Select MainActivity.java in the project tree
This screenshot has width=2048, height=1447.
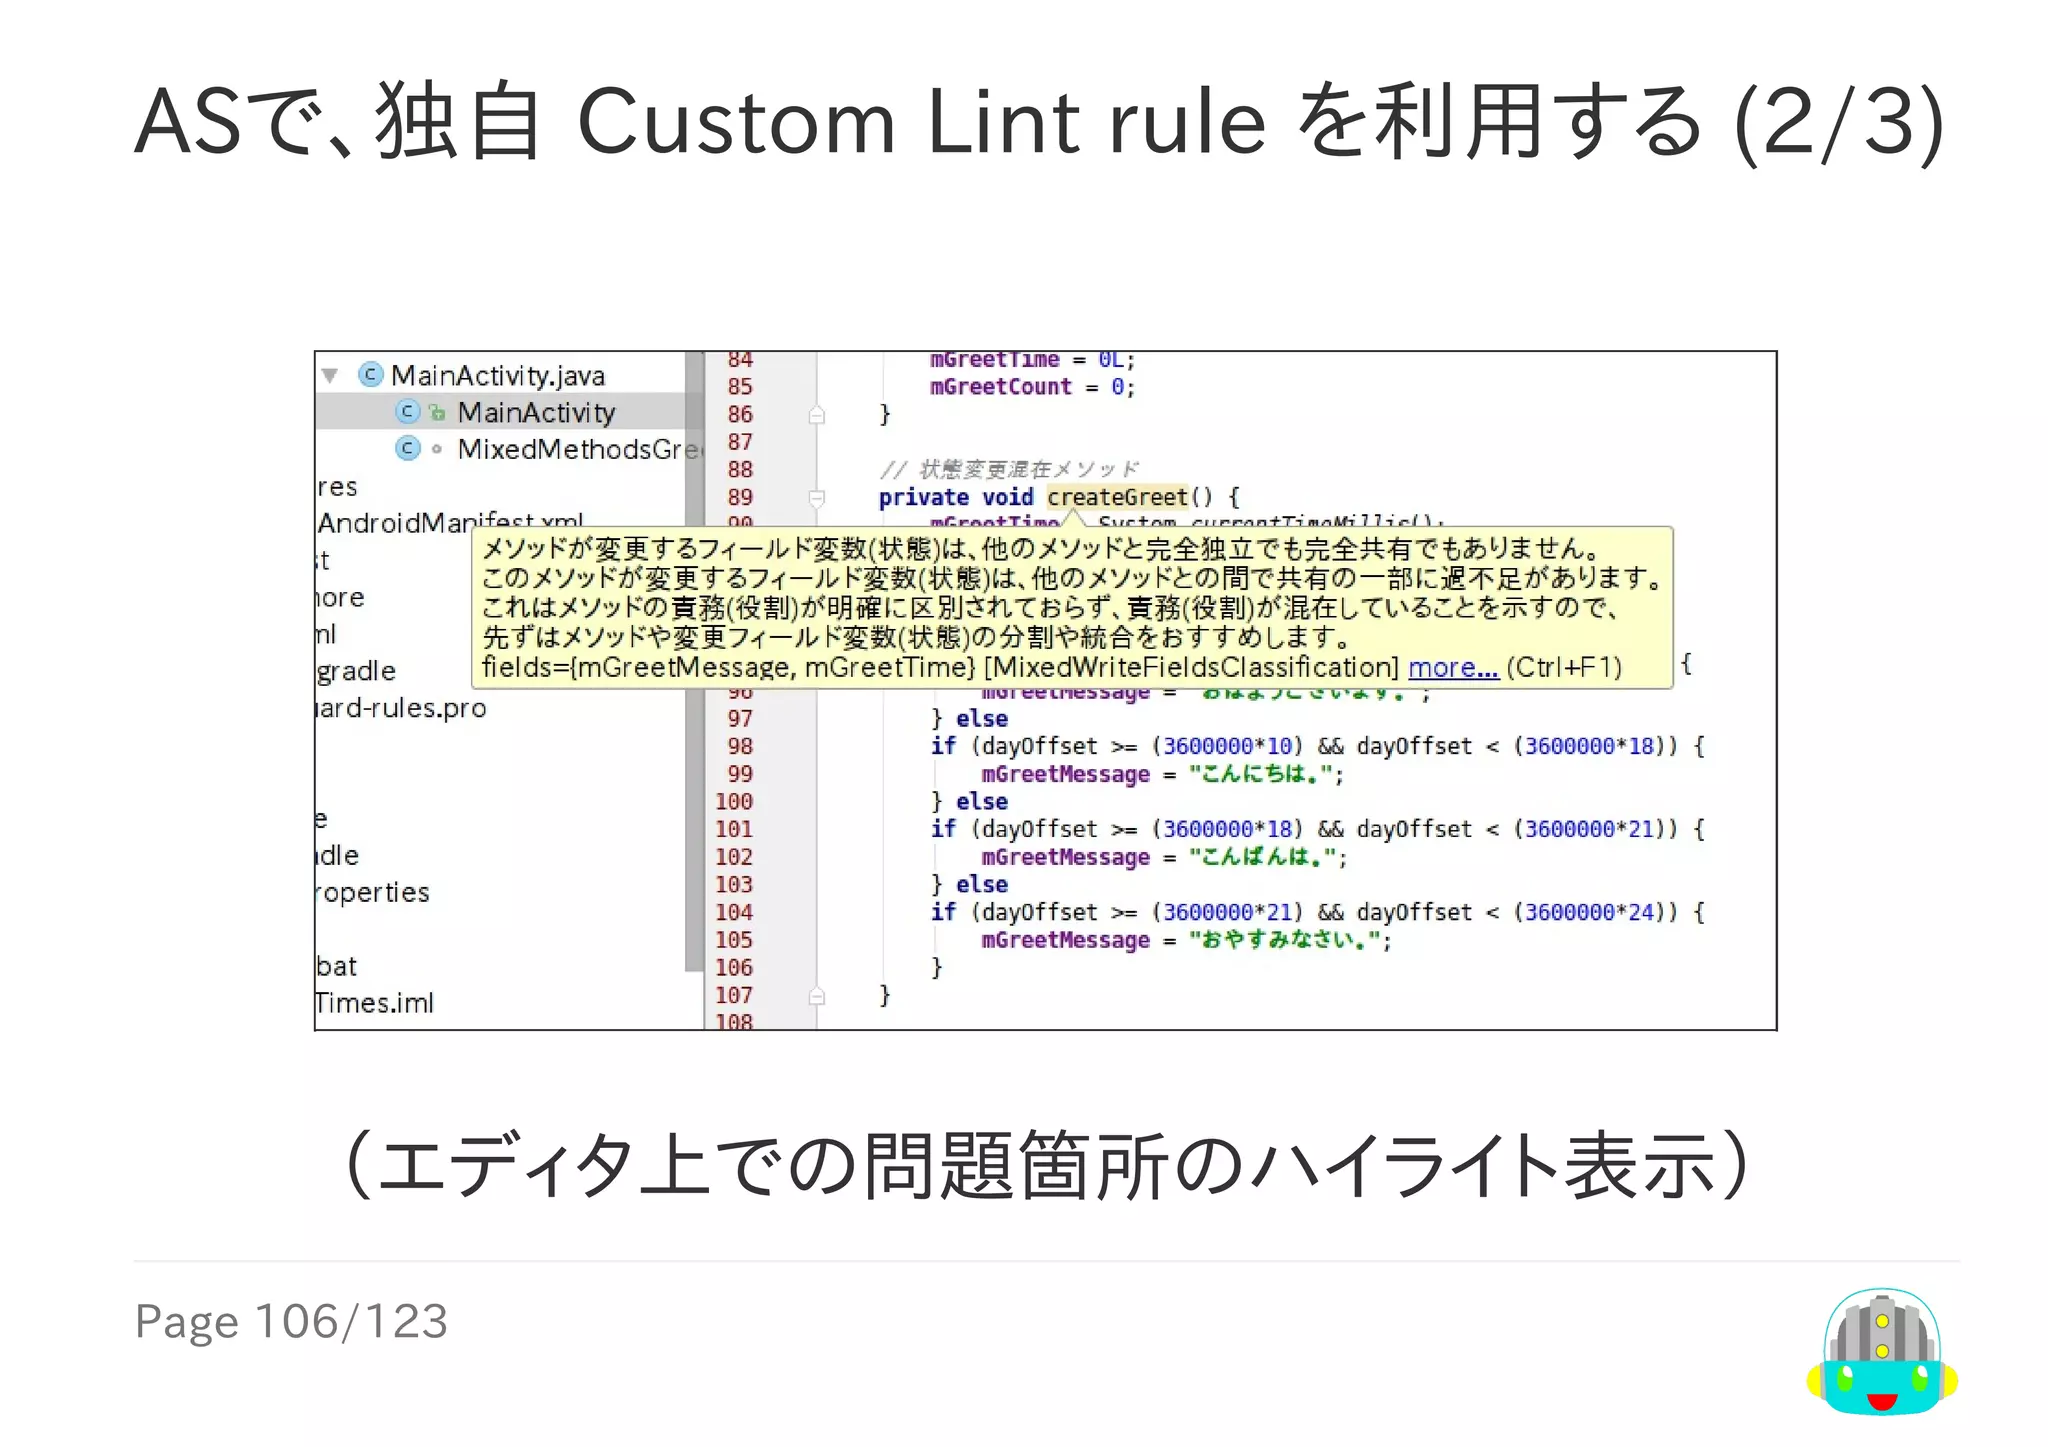497,375
